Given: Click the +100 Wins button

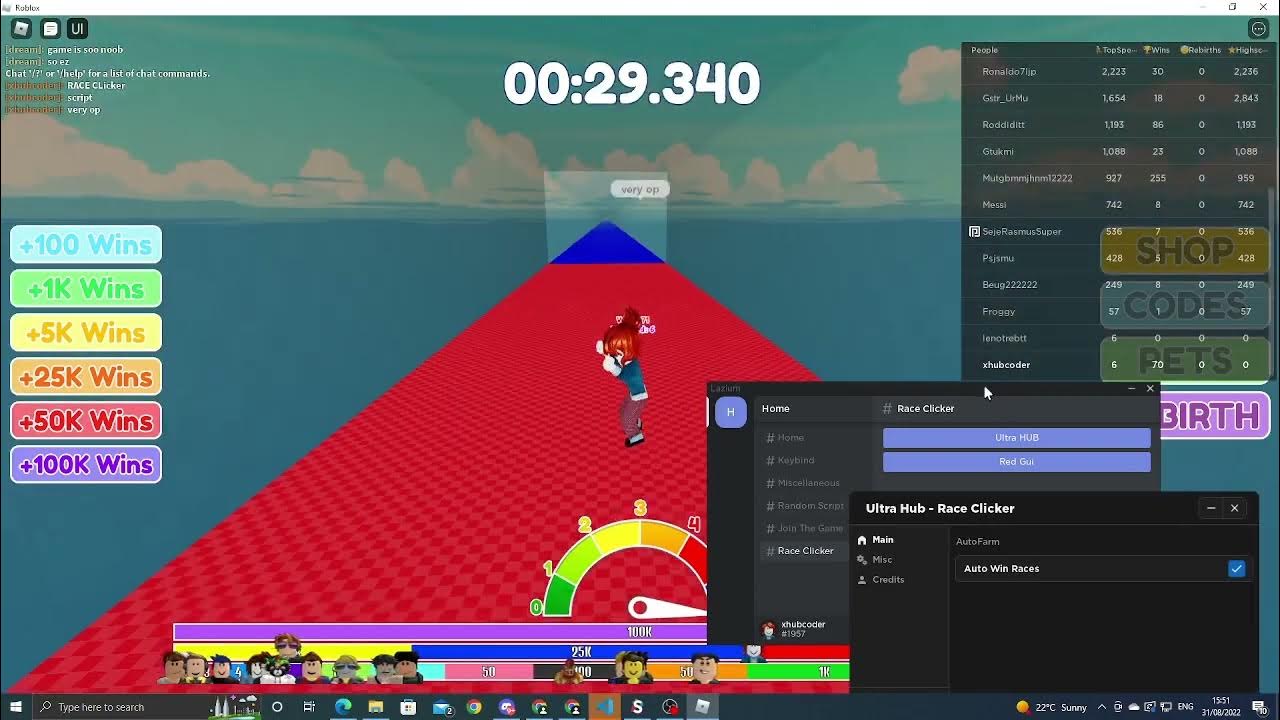Looking at the screenshot, I should point(86,245).
